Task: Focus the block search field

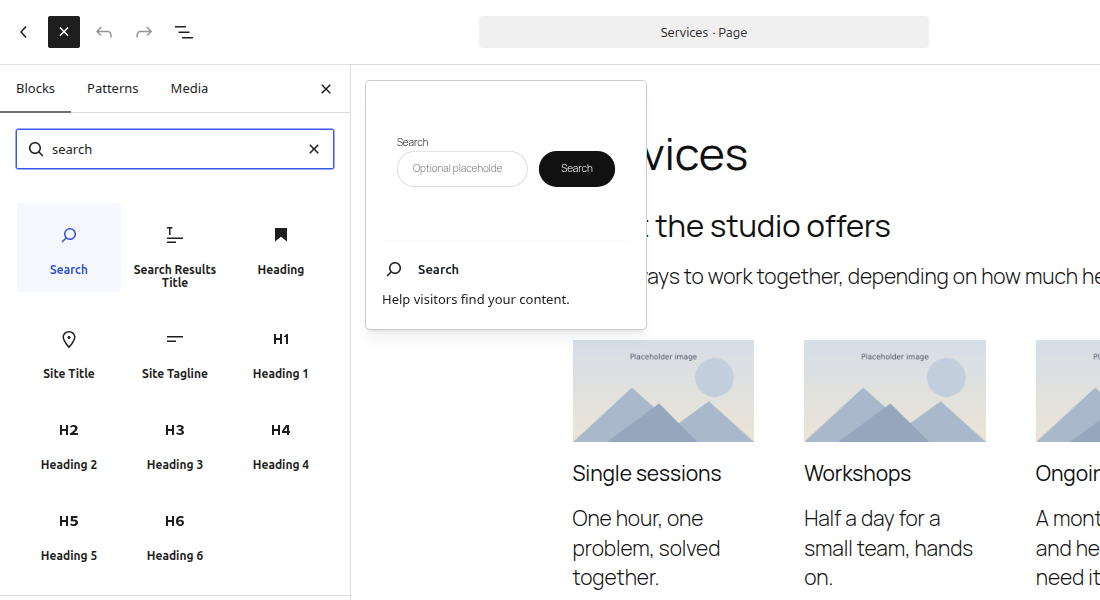Action: tap(175, 149)
